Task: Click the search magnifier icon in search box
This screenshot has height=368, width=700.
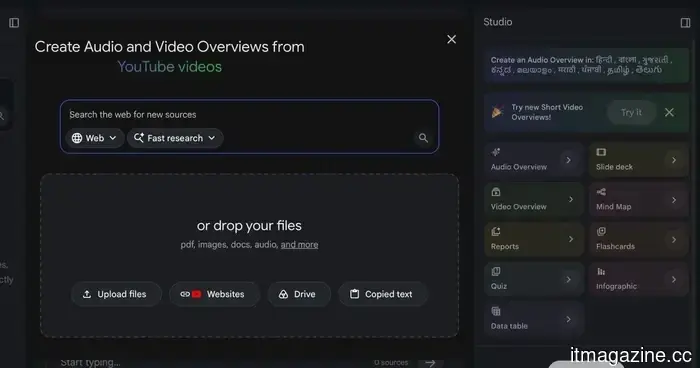Action: pyautogui.click(x=423, y=138)
